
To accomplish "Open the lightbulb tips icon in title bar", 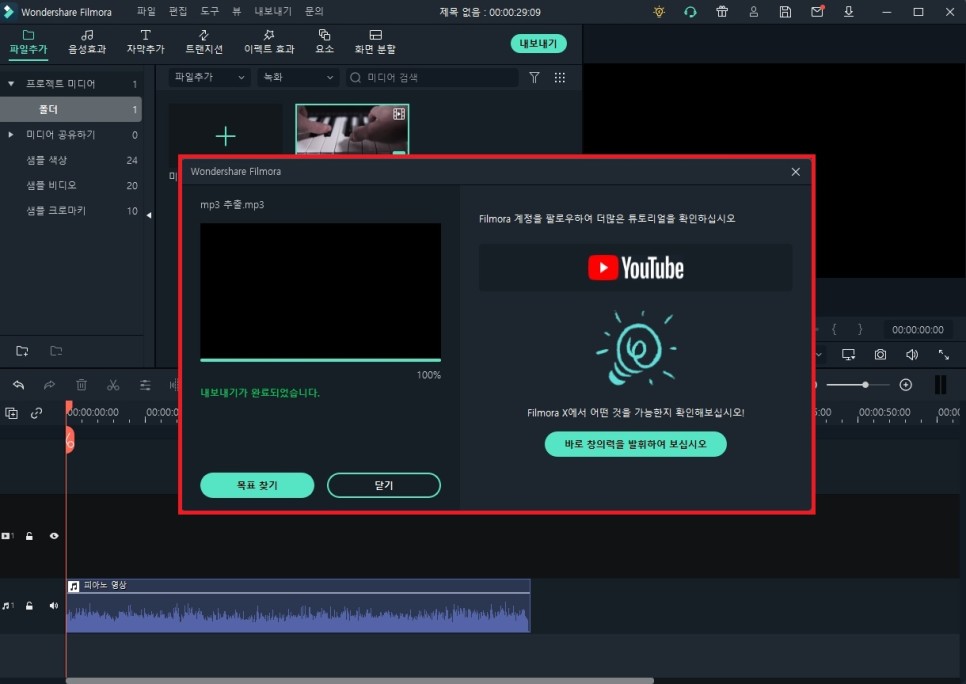I will [659, 12].
